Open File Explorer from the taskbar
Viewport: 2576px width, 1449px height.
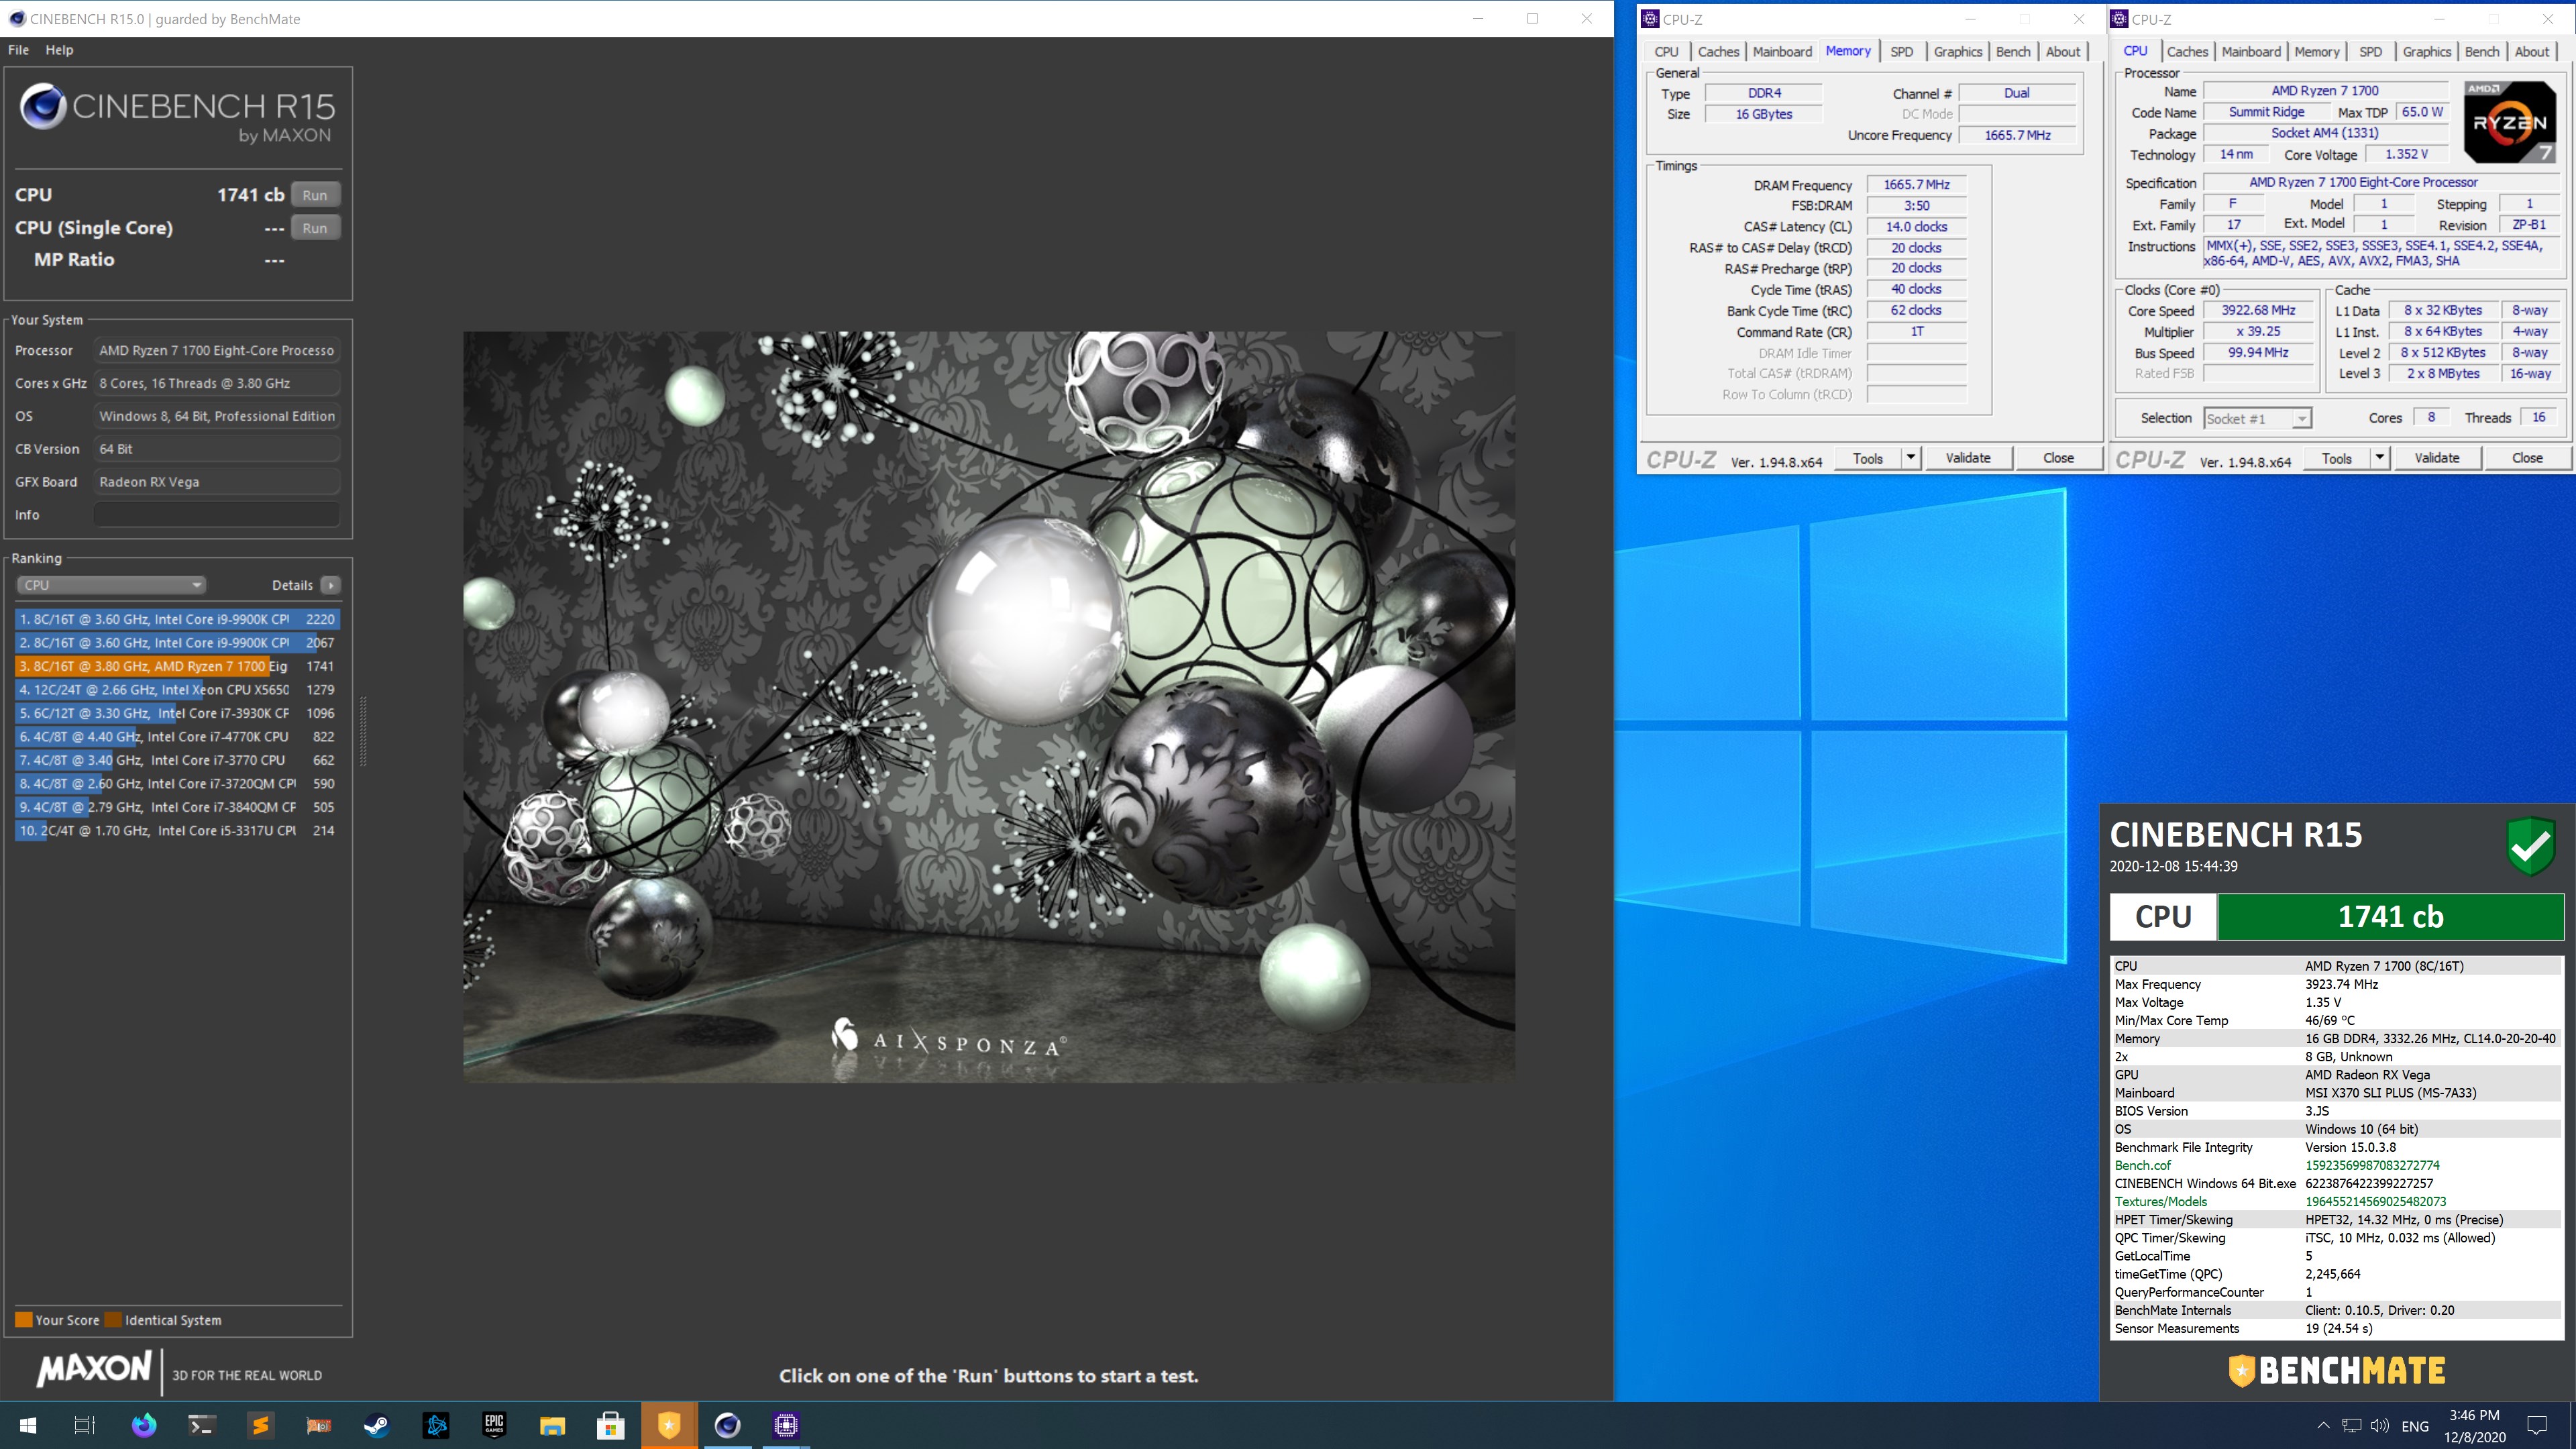(552, 1425)
